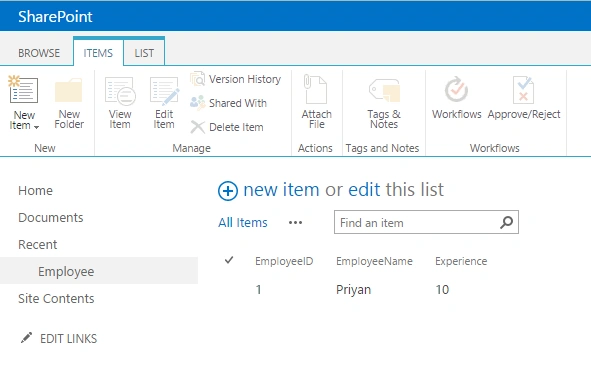Switch to the LIST ribbon tab
591x384 pixels.
144,53
